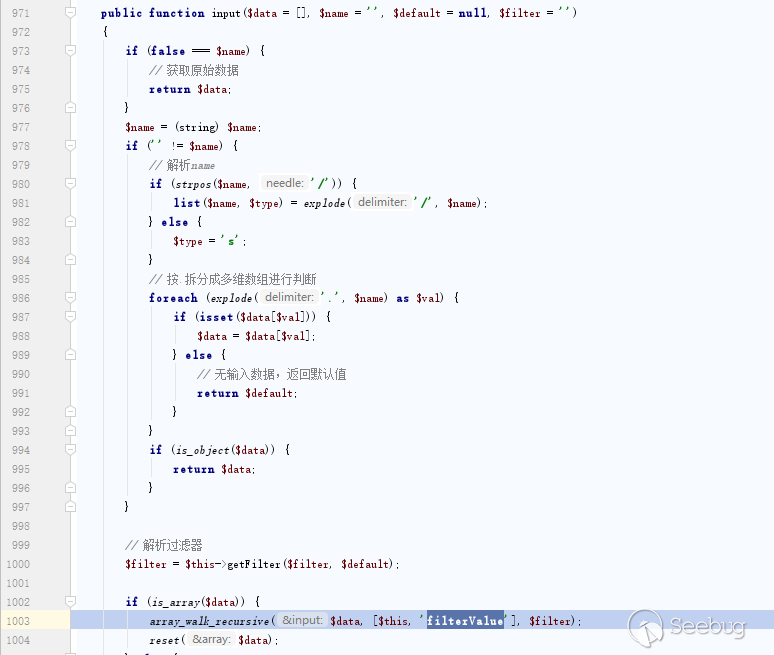Click the strpos function name
Screen dimensions: 774x655
[193, 184]
